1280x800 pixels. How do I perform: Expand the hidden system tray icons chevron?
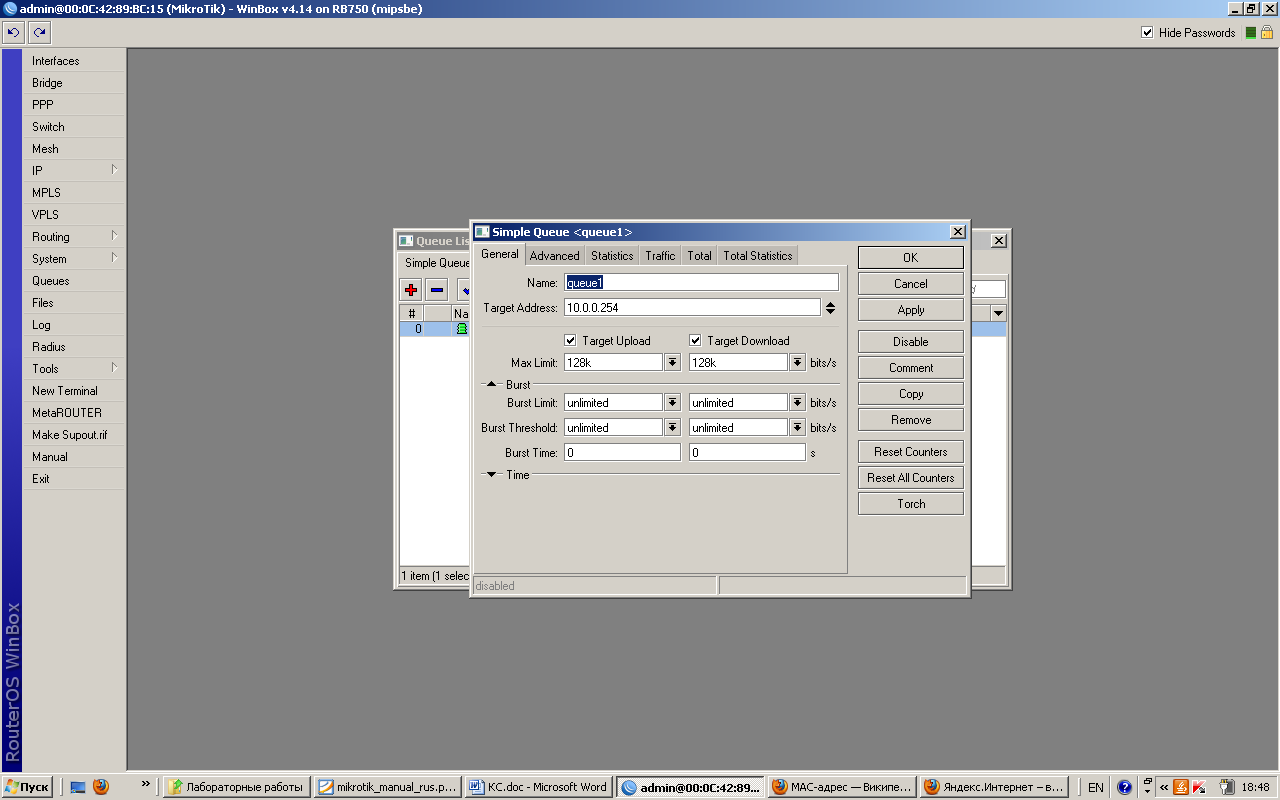(x=1164, y=787)
